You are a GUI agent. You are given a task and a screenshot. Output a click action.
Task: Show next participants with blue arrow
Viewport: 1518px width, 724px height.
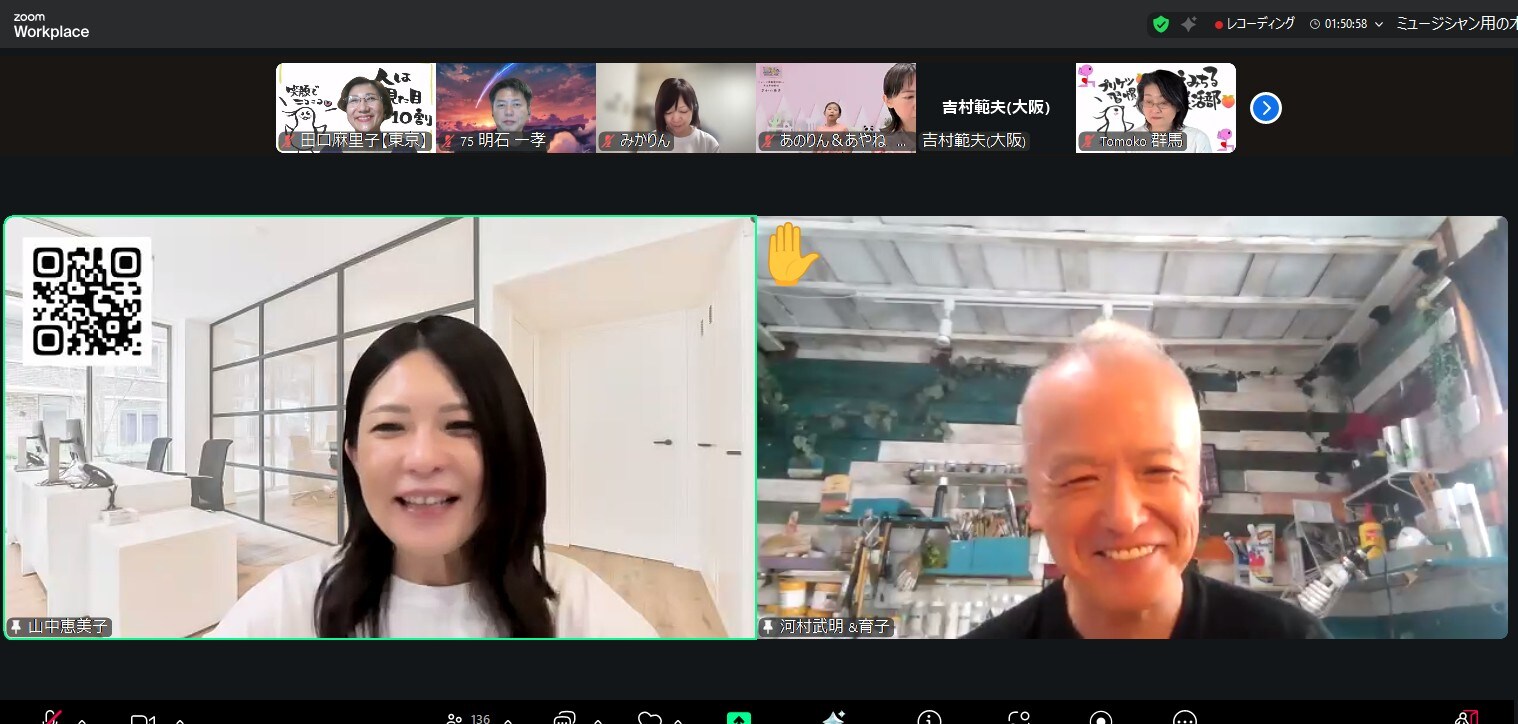click(x=1265, y=108)
